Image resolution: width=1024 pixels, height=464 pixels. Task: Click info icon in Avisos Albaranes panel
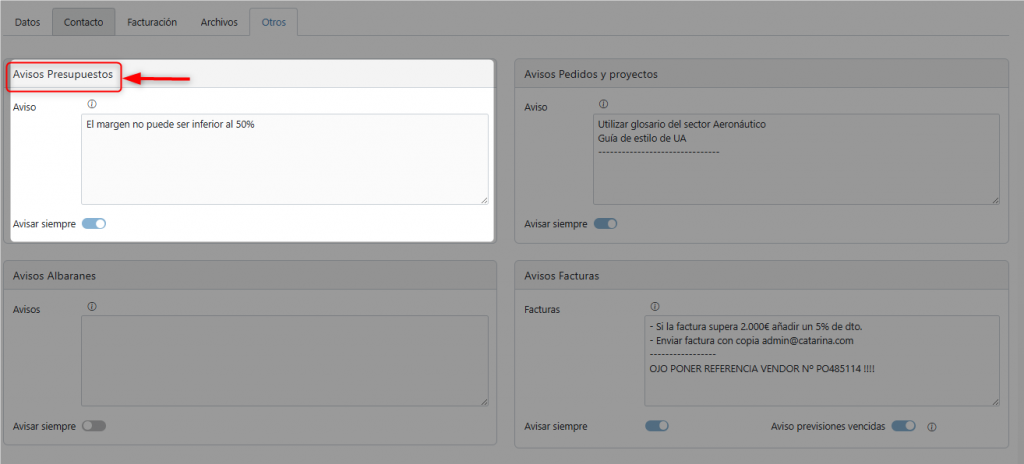click(x=92, y=306)
